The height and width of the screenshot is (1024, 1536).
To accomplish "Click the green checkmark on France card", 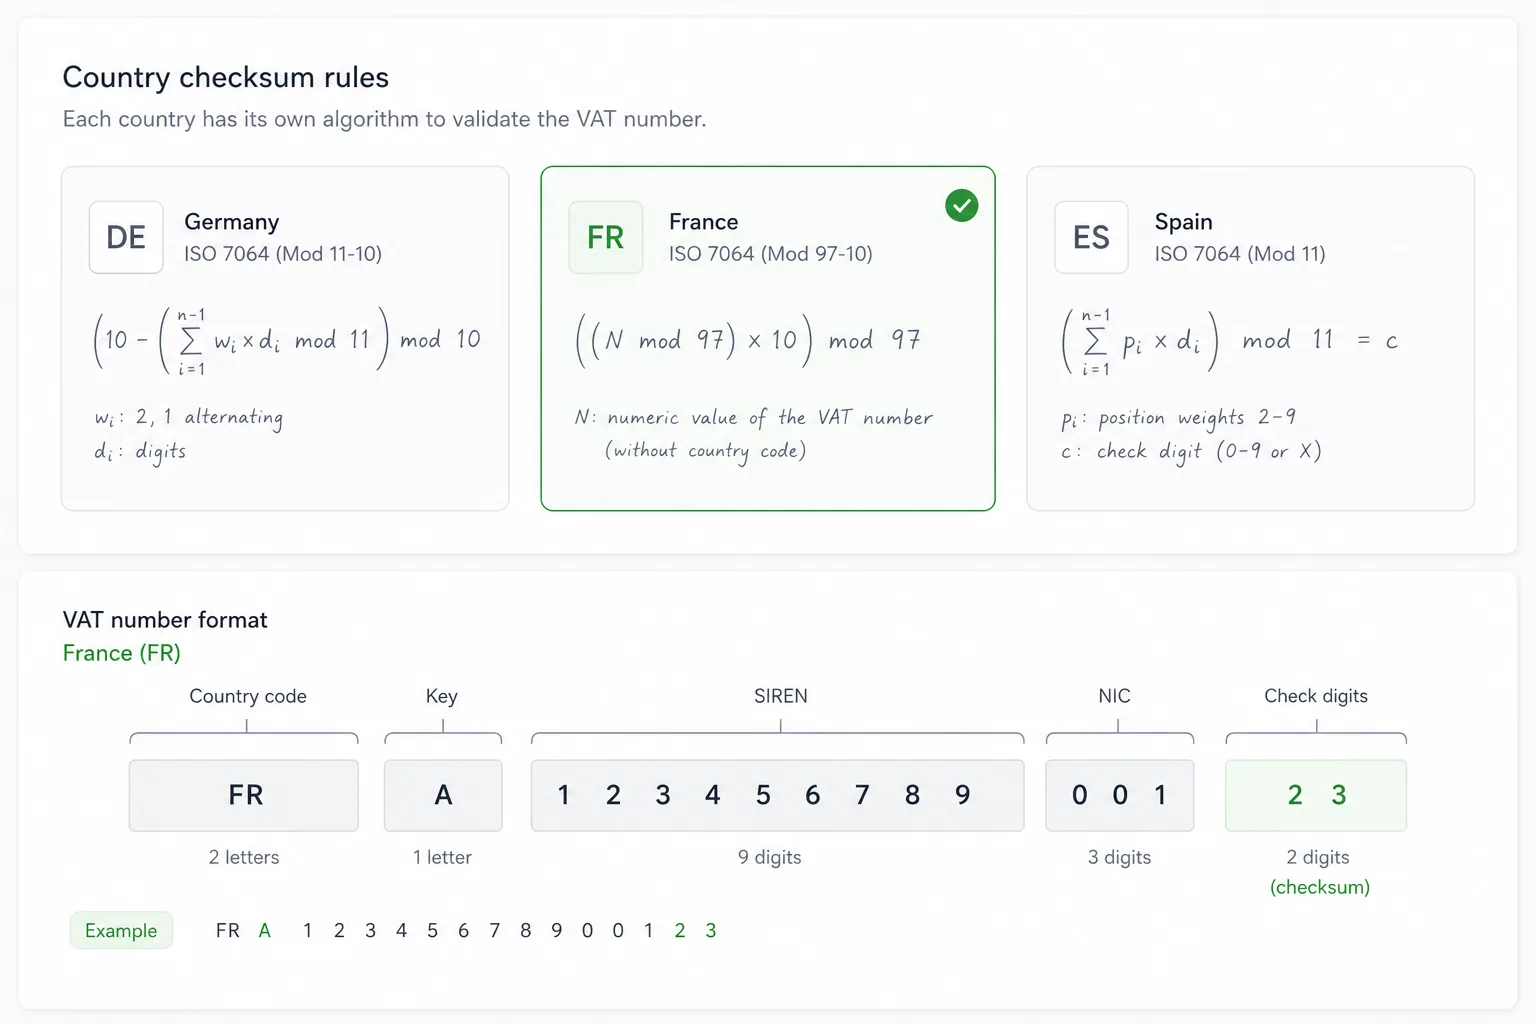I will tap(961, 205).
